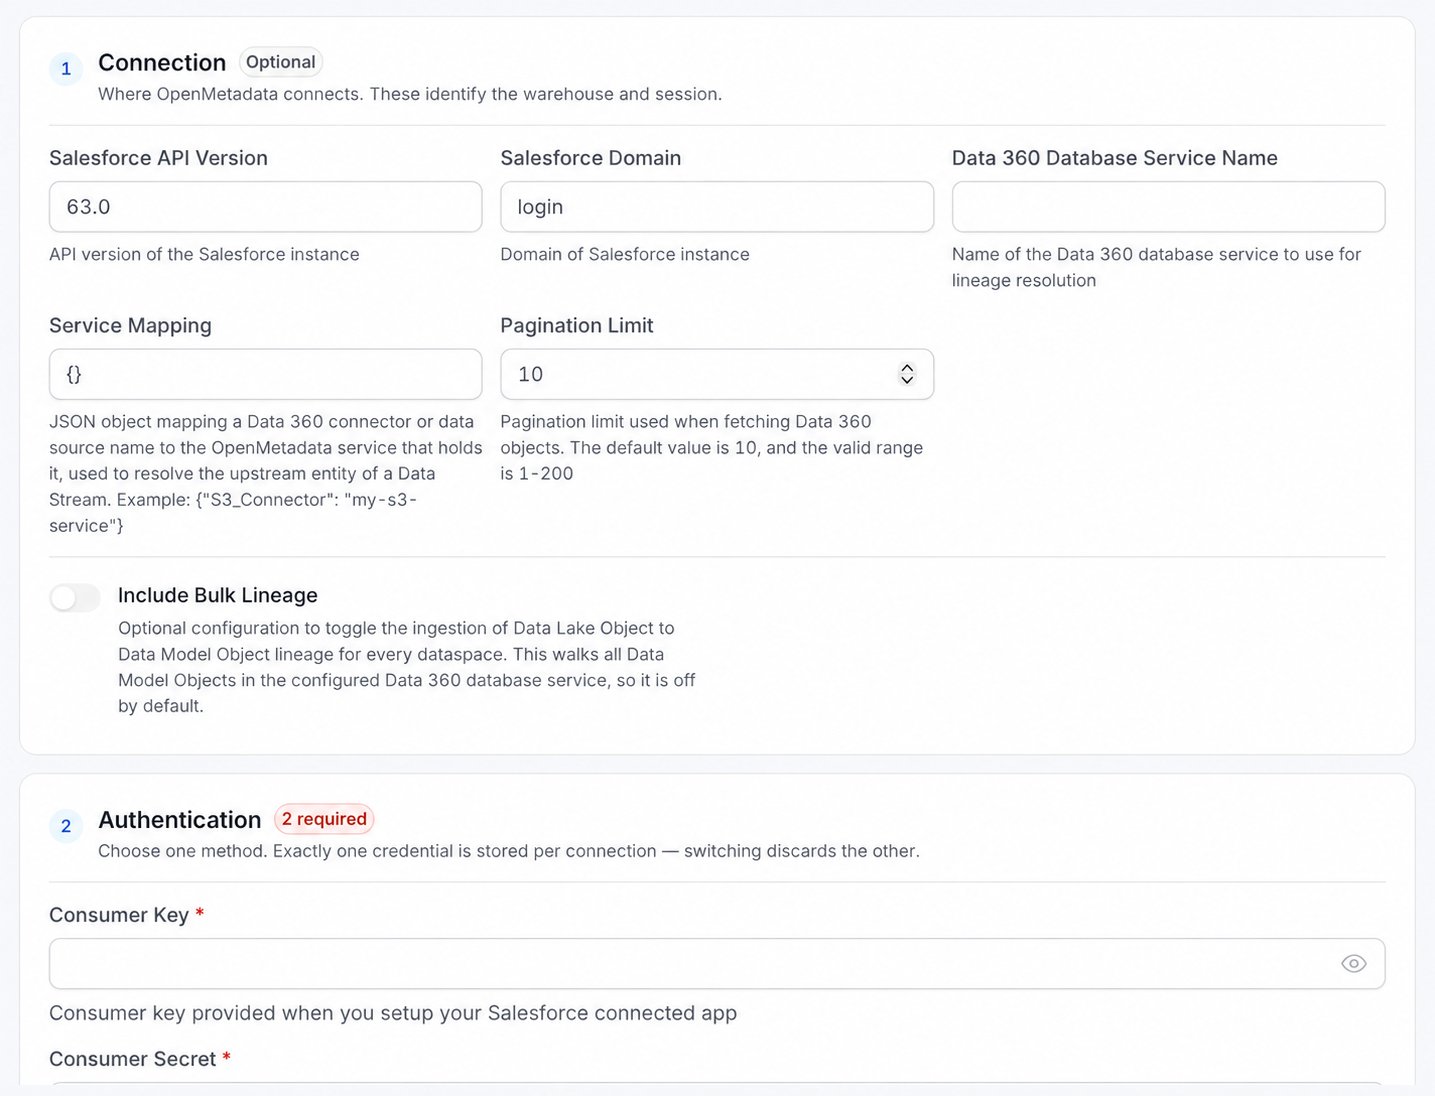Select the Connection section heading
1435x1096 pixels.
[162, 63]
